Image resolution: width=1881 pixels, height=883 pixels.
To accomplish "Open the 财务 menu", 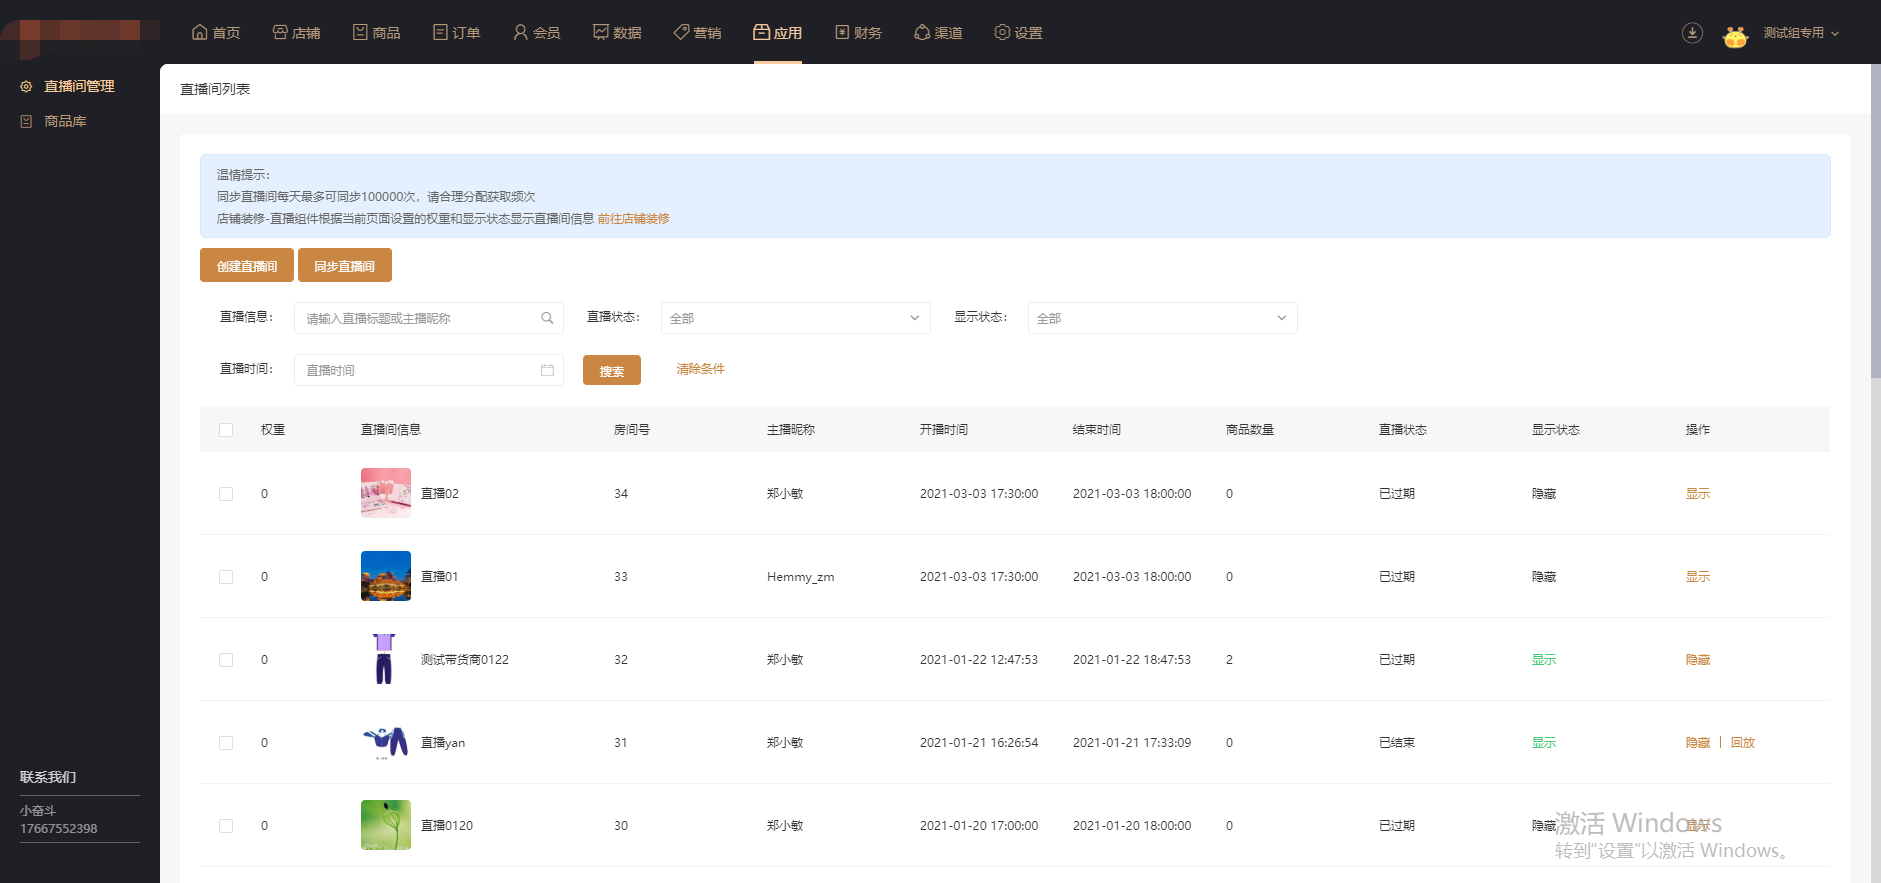I will [858, 33].
